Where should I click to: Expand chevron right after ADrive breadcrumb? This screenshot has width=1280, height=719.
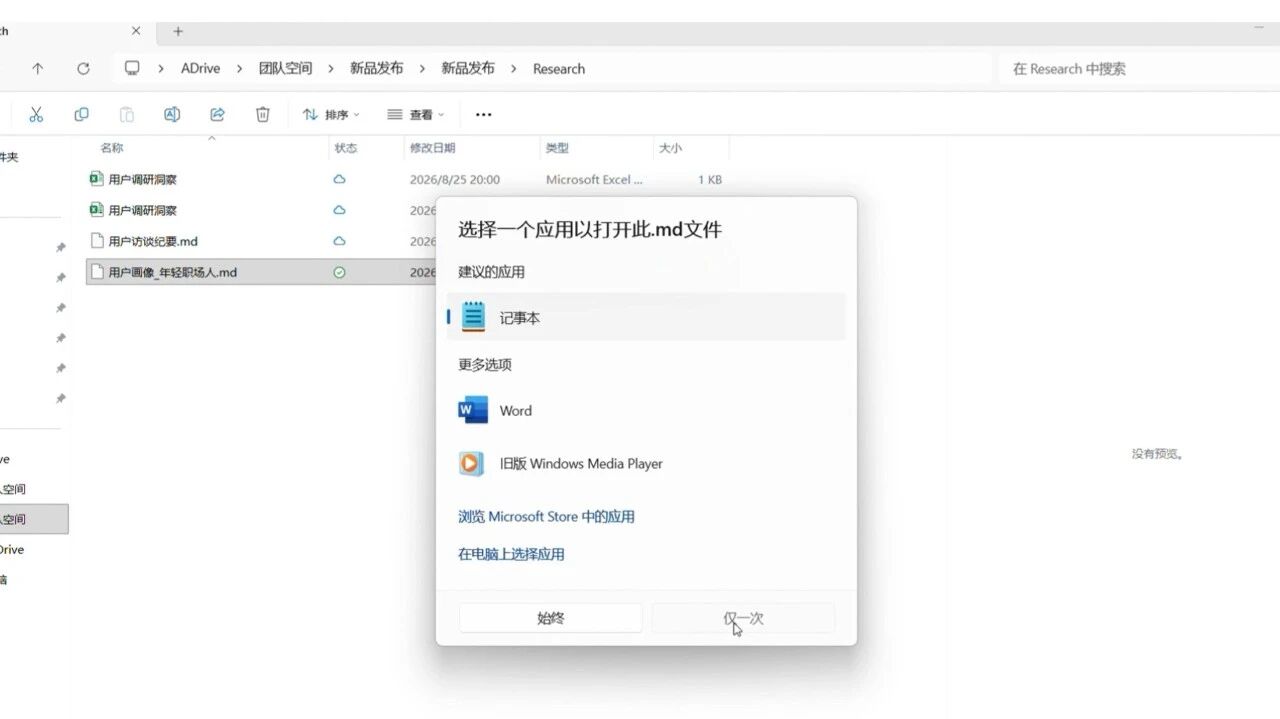point(240,69)
